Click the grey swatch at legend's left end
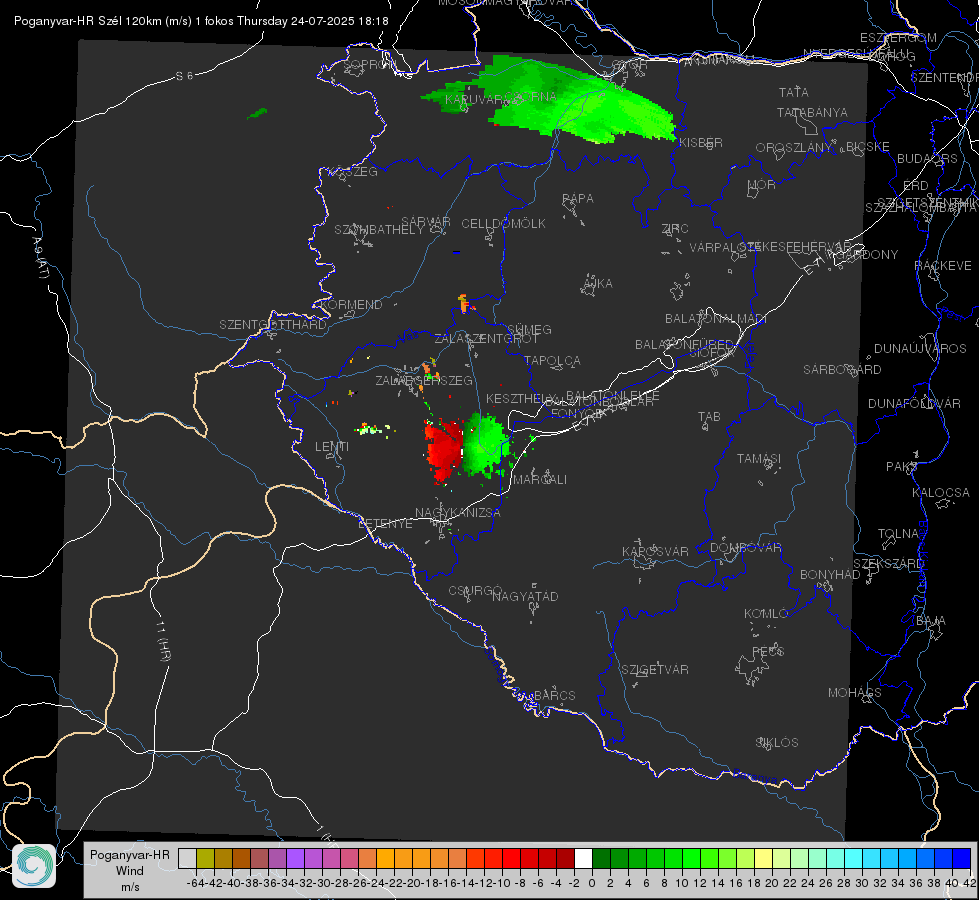The width and height of the screenshot is (979, 900). pos(187,858)
